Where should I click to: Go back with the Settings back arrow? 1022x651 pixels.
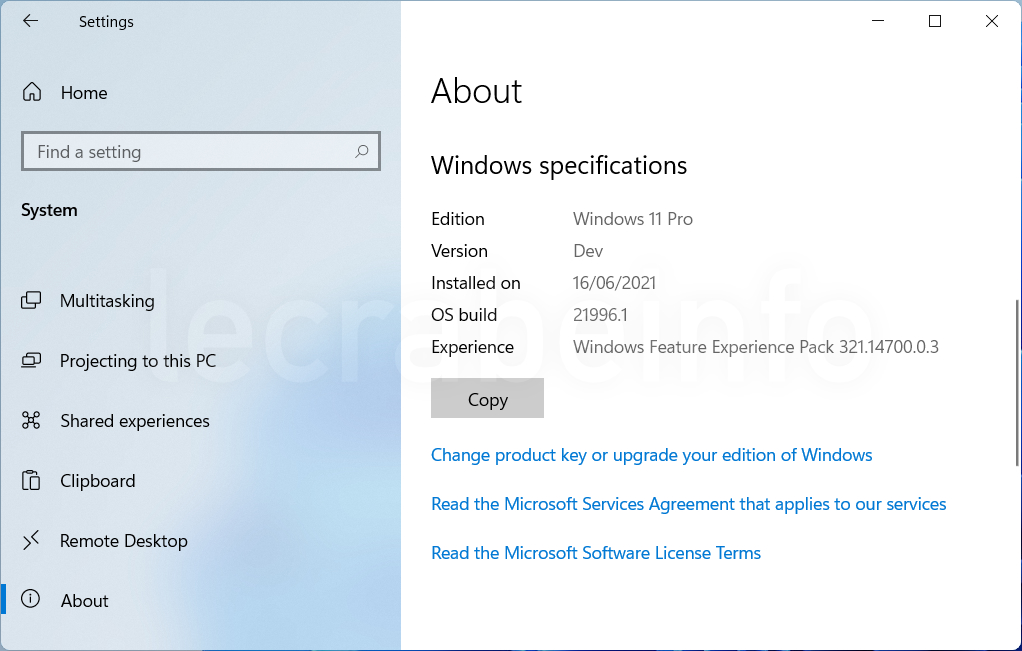[31, 21]
